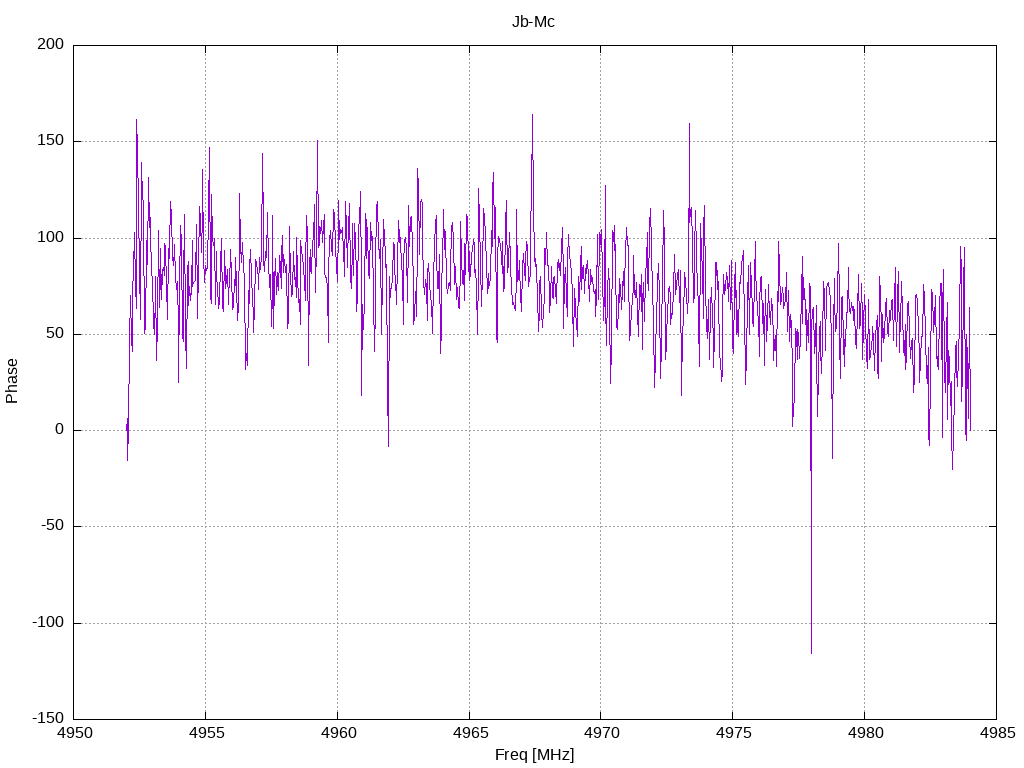Click the y-axis tick label 200
The image size is (1024, 768).
coord(51,44)
